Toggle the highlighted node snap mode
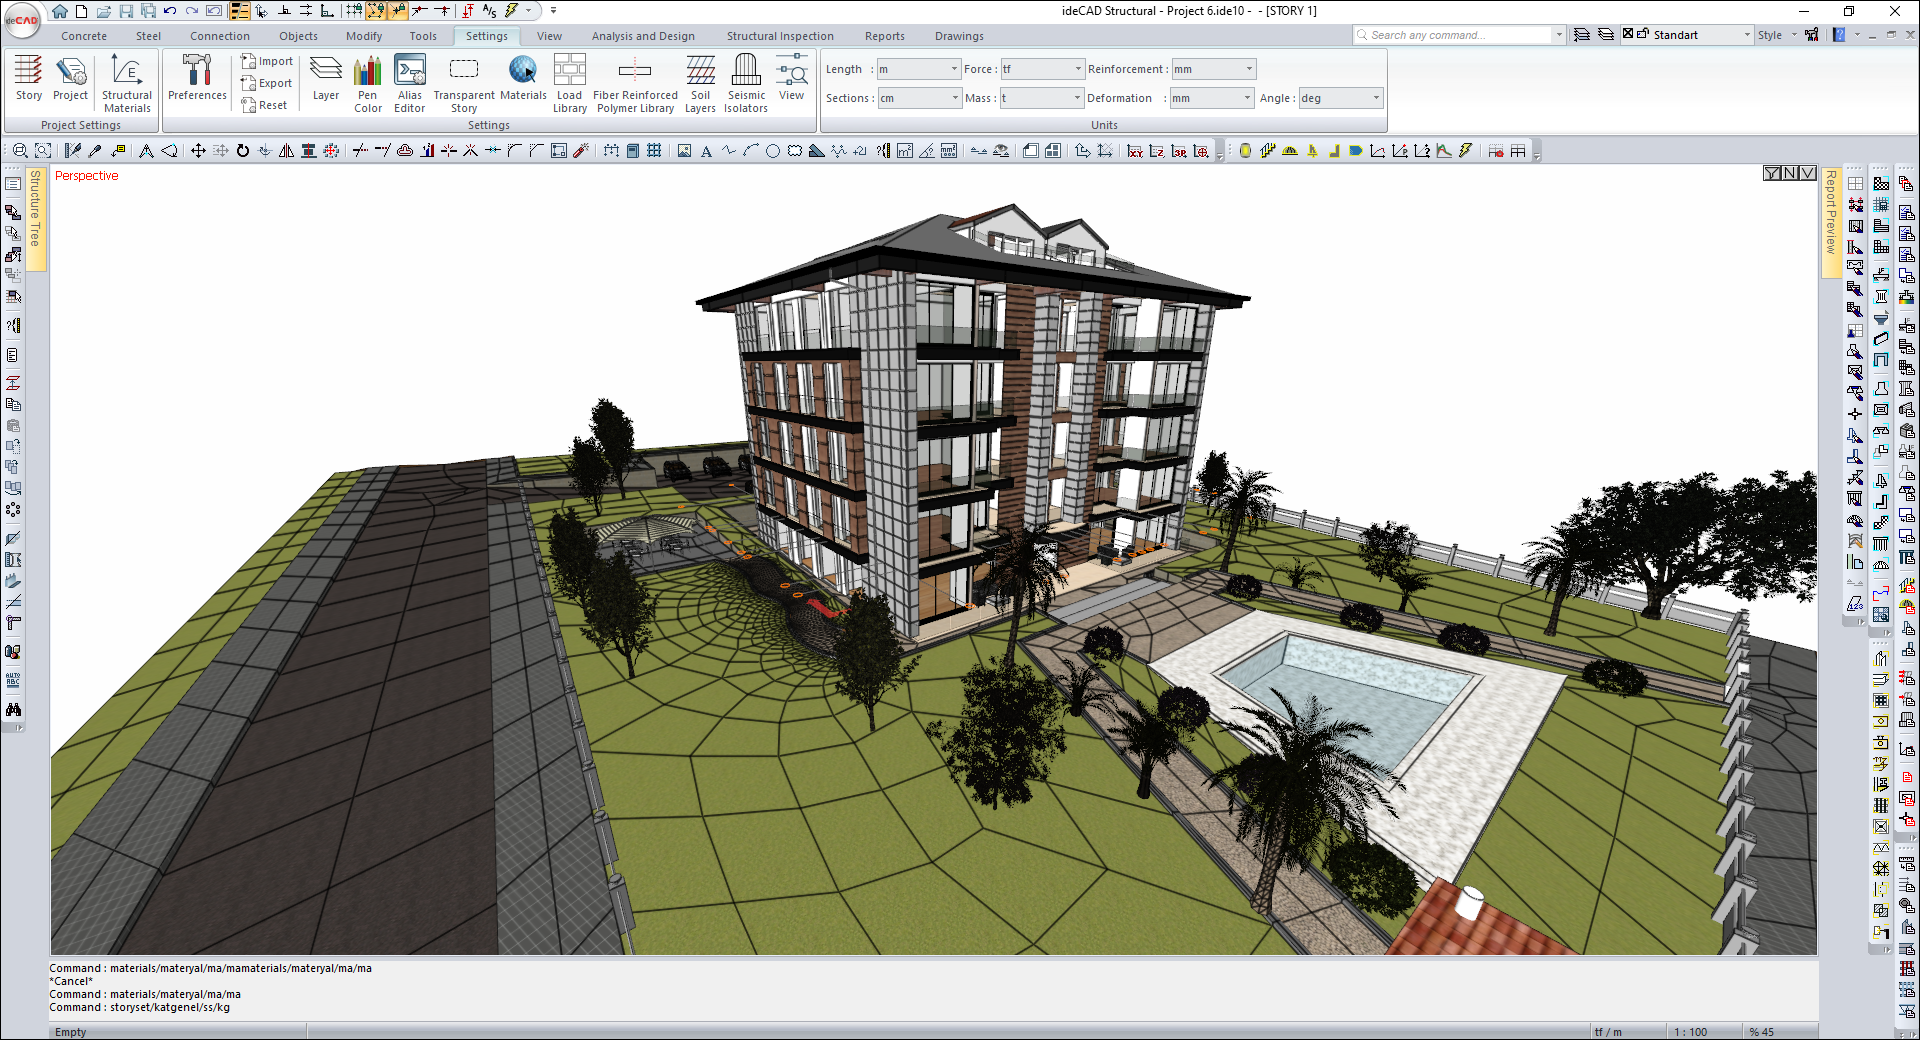 [x=376, y=11]
